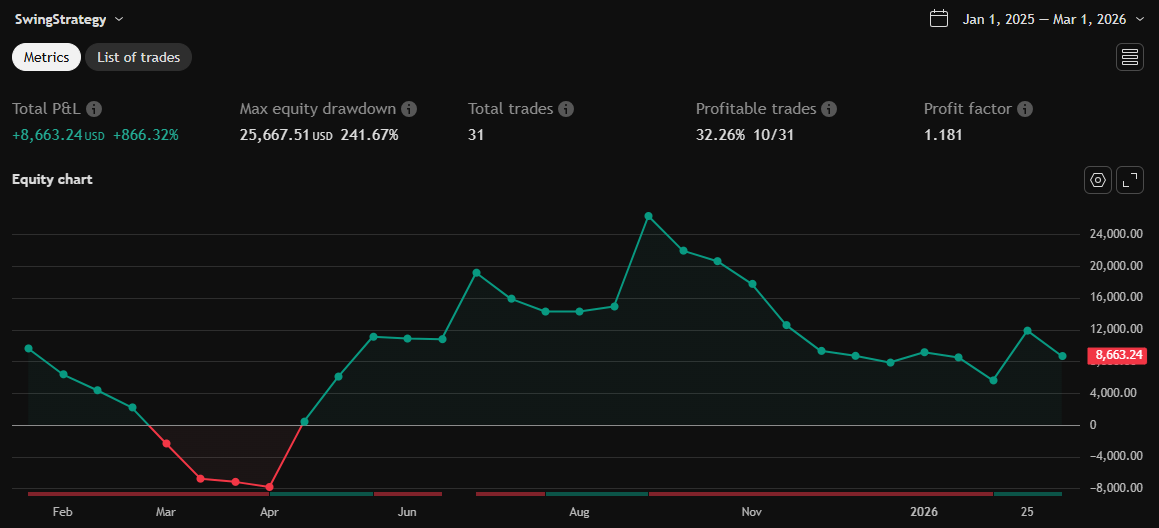Open equity chart settings hexagon icon
This screenshot has width=1159, height=528.
point(1098,180)
